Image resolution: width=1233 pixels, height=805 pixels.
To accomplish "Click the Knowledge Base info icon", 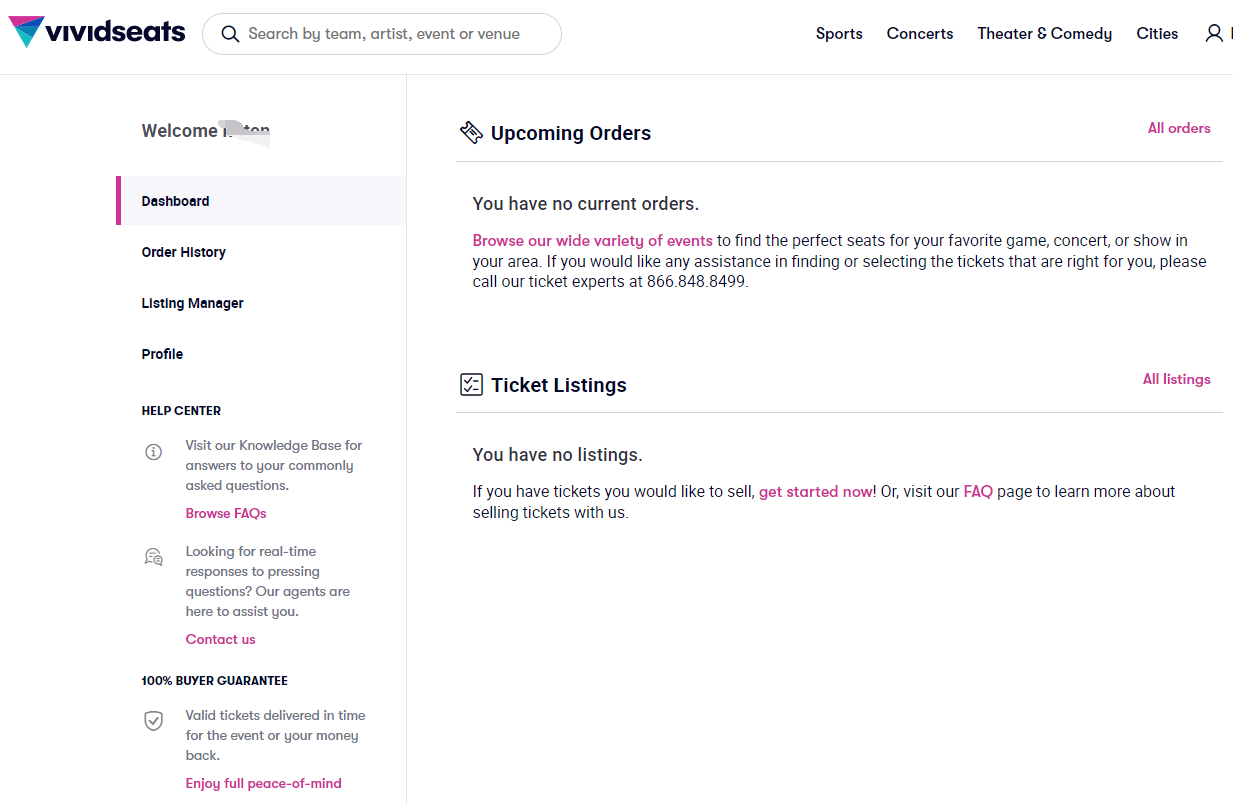I will (153, 452).
